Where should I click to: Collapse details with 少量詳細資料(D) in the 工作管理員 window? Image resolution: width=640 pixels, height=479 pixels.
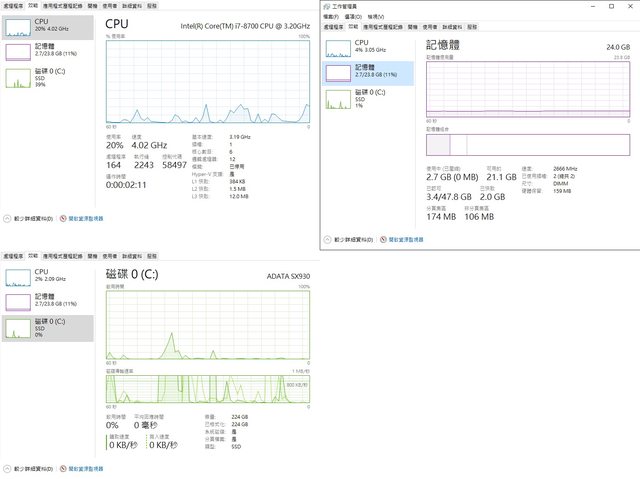point(352,240)
